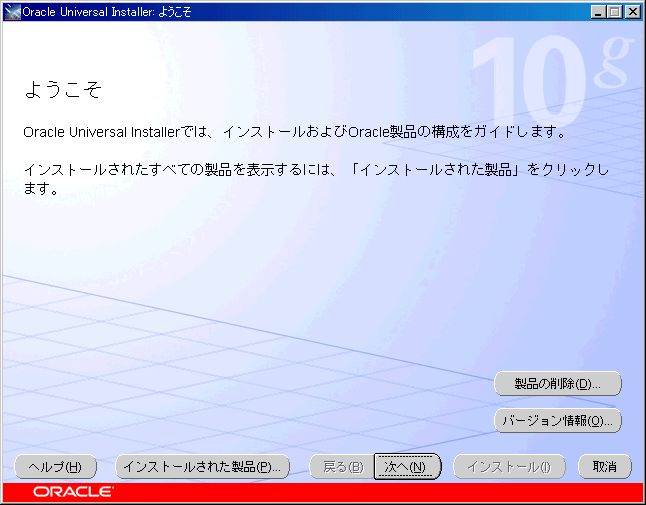646x505 pixels.
Task: Click the ヘルプ(H) help button
Action: point(55,466)
